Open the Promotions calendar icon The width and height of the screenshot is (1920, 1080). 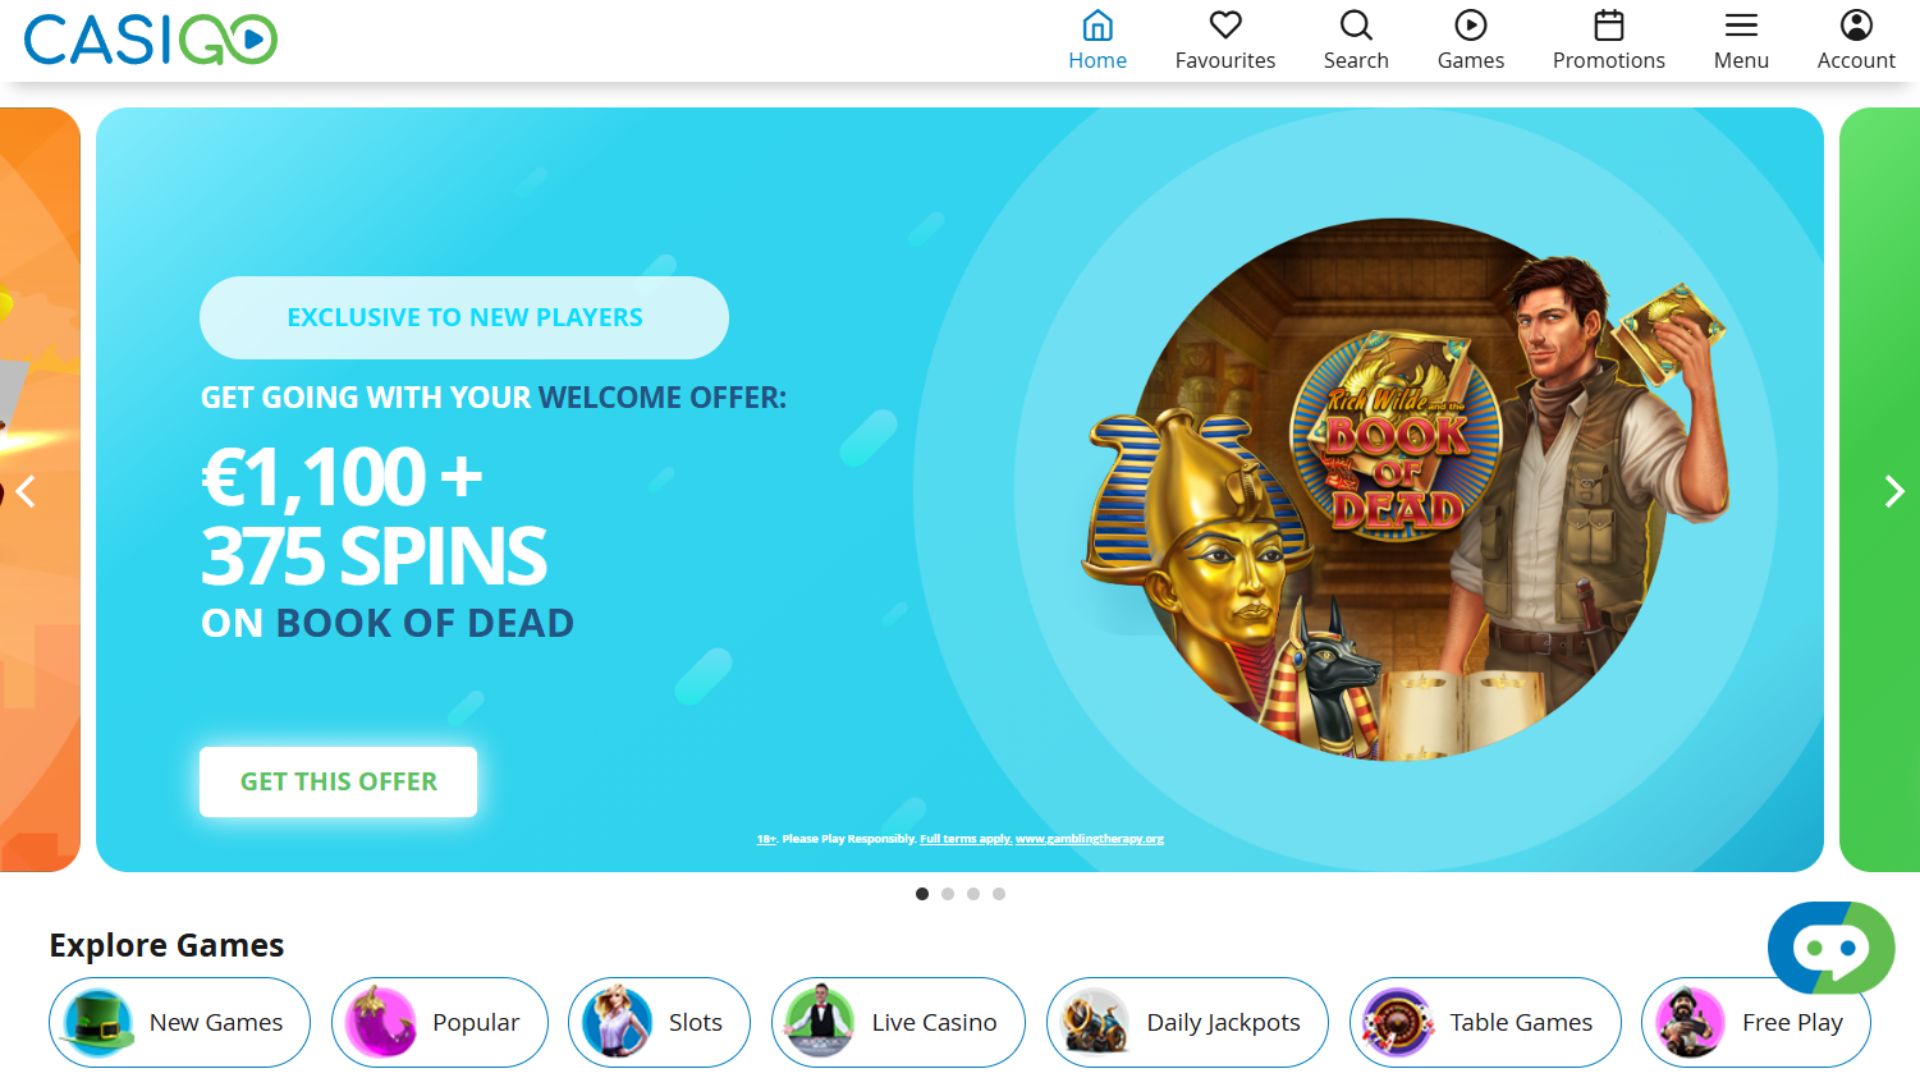click(x=1608, y=25)
